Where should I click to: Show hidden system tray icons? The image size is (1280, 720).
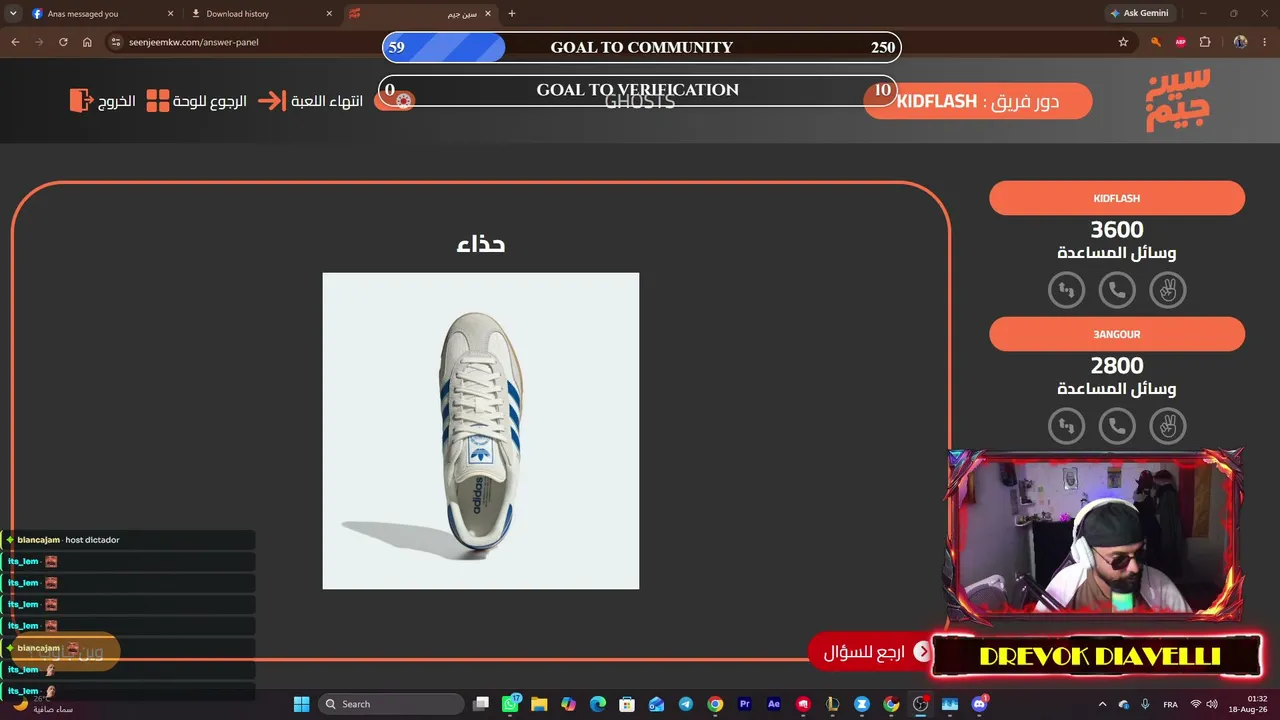pos(1103,704)
